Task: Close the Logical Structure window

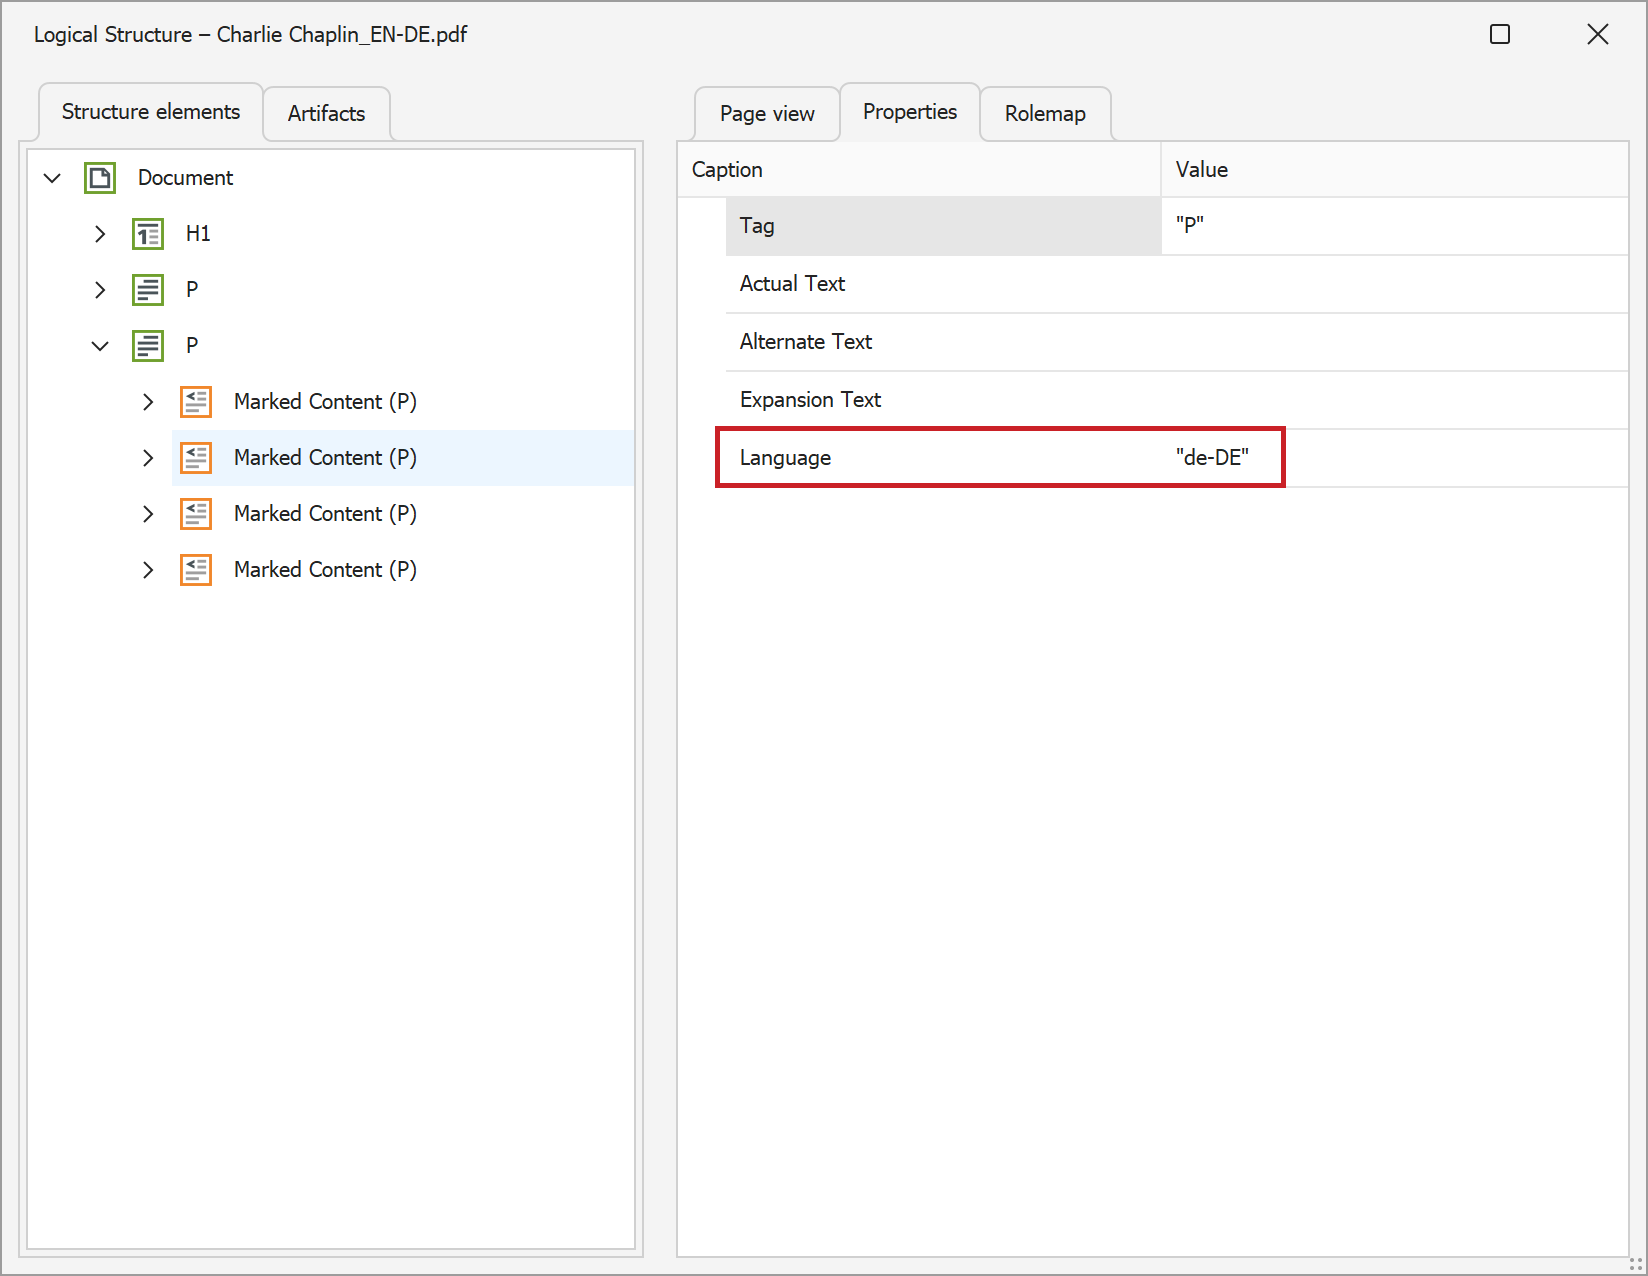Action: 1598,34
